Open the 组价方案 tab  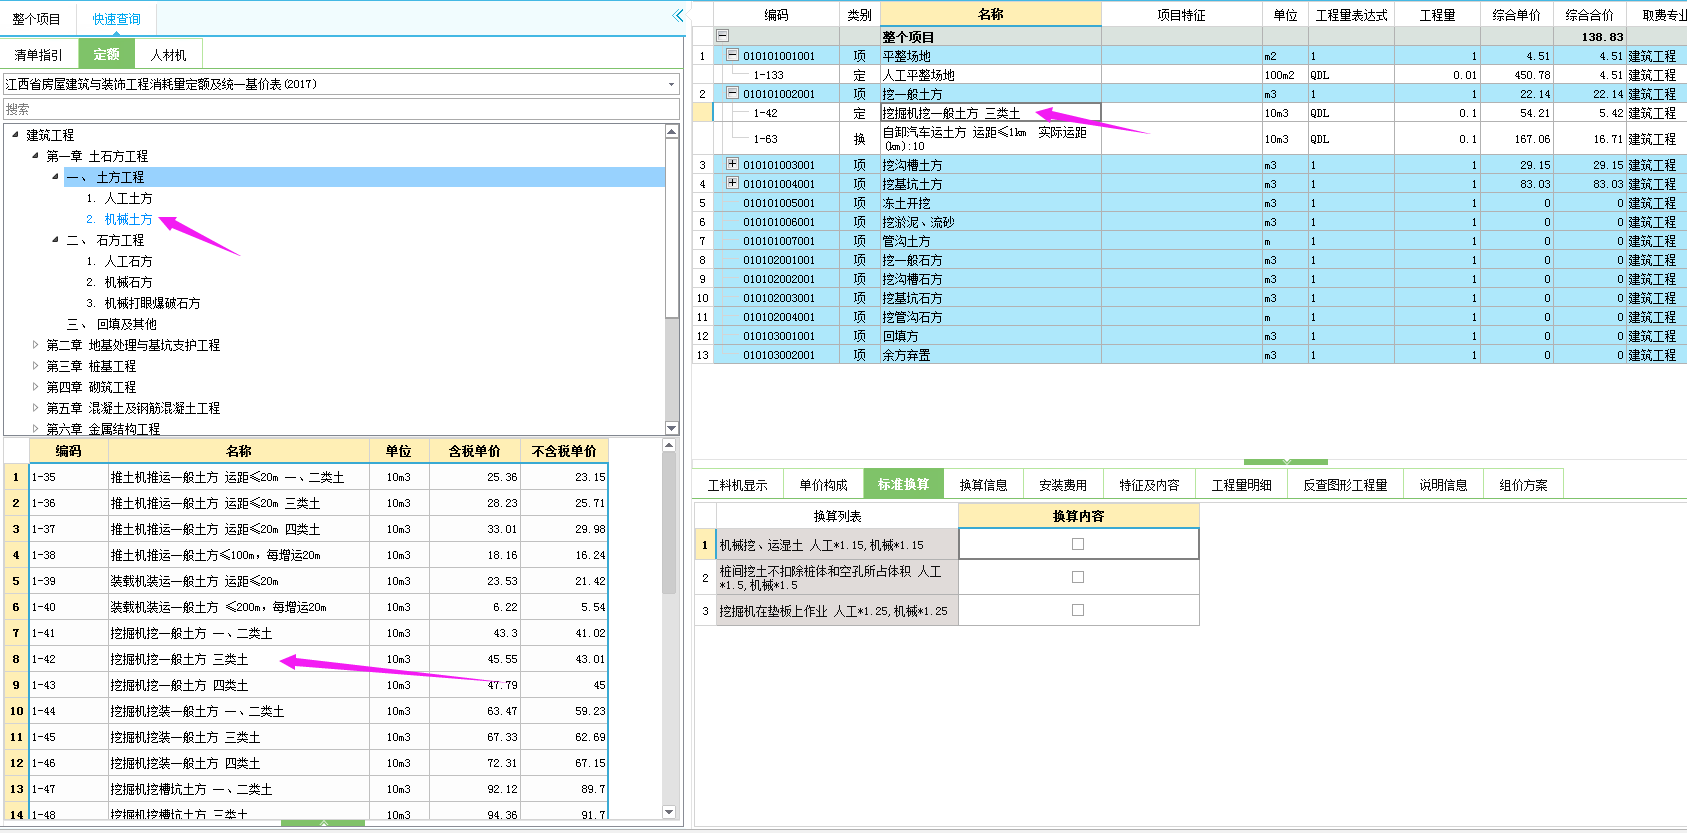1523,485
